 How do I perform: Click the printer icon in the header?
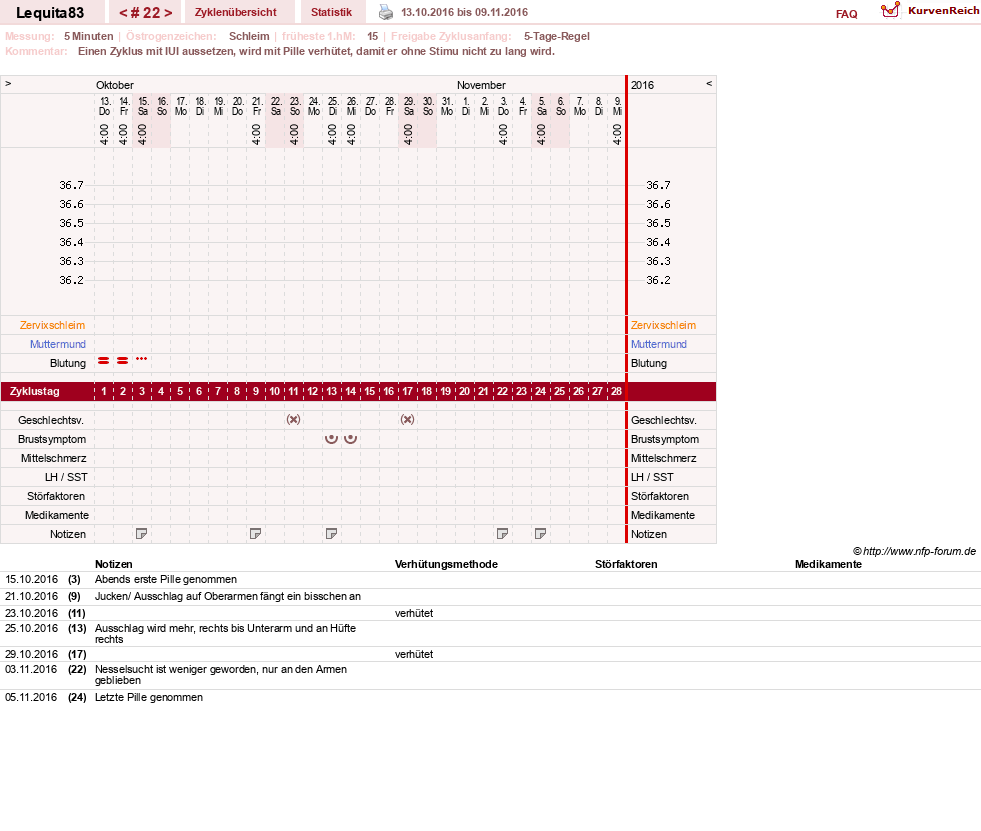[x=386, y=12]
